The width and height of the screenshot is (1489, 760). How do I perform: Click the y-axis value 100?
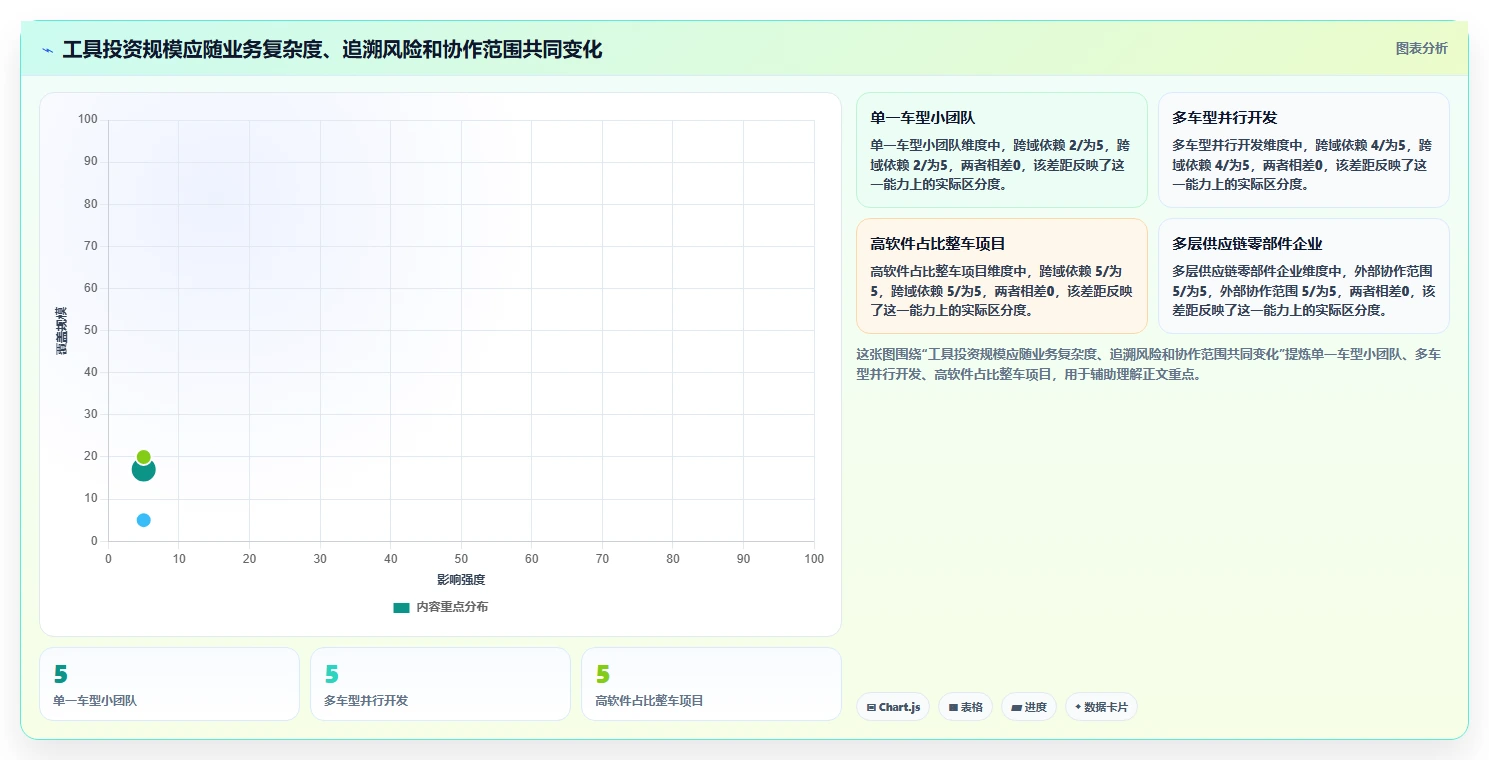click(x=87, y=120)
